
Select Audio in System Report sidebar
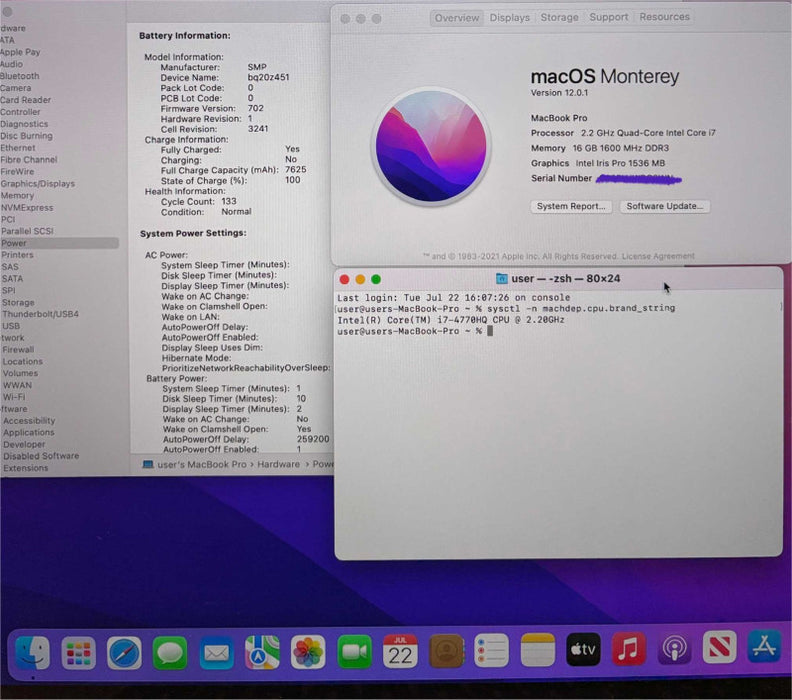[x=12, y=64]
